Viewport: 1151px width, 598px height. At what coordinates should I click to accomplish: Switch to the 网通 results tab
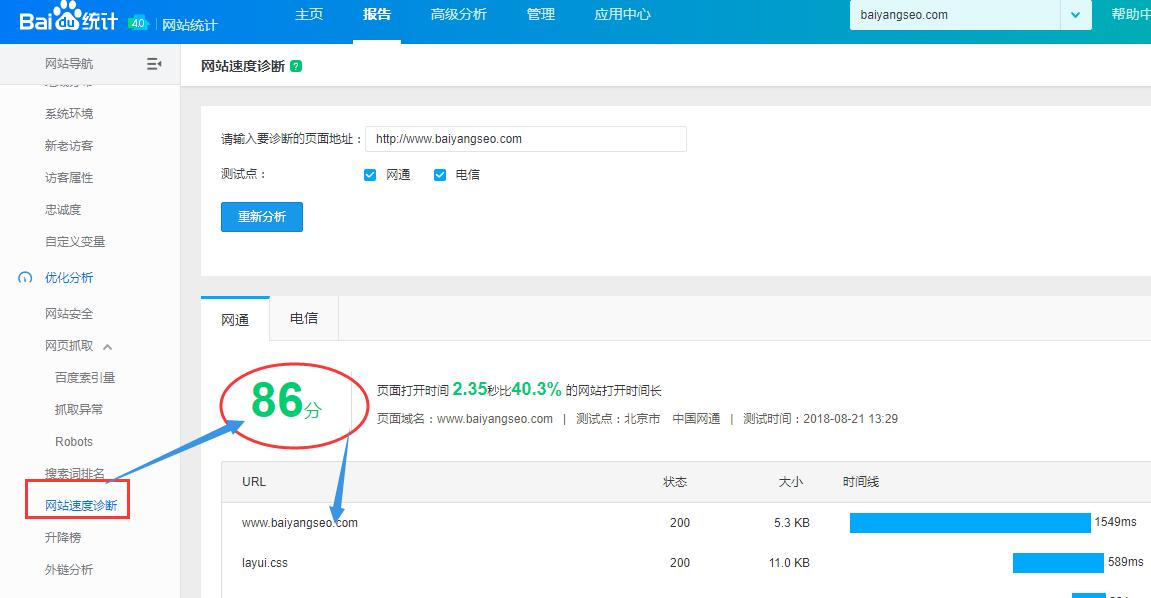coord(235,319)
